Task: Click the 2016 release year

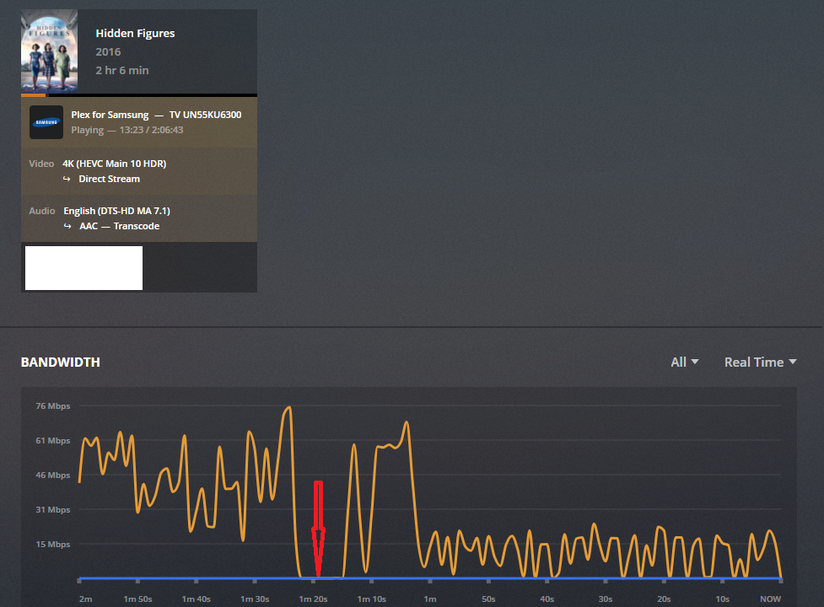Action: 108,52
